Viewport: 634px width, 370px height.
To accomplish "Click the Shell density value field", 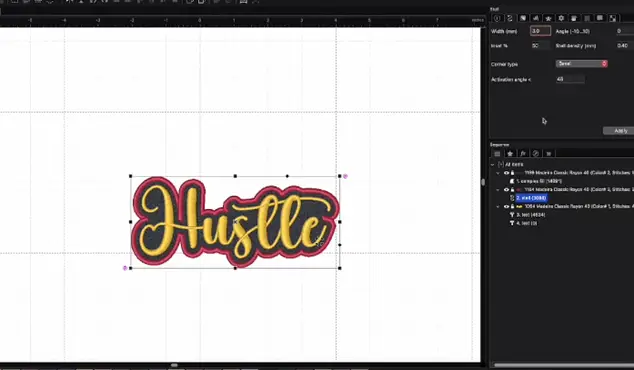I will tap(624, 46).
